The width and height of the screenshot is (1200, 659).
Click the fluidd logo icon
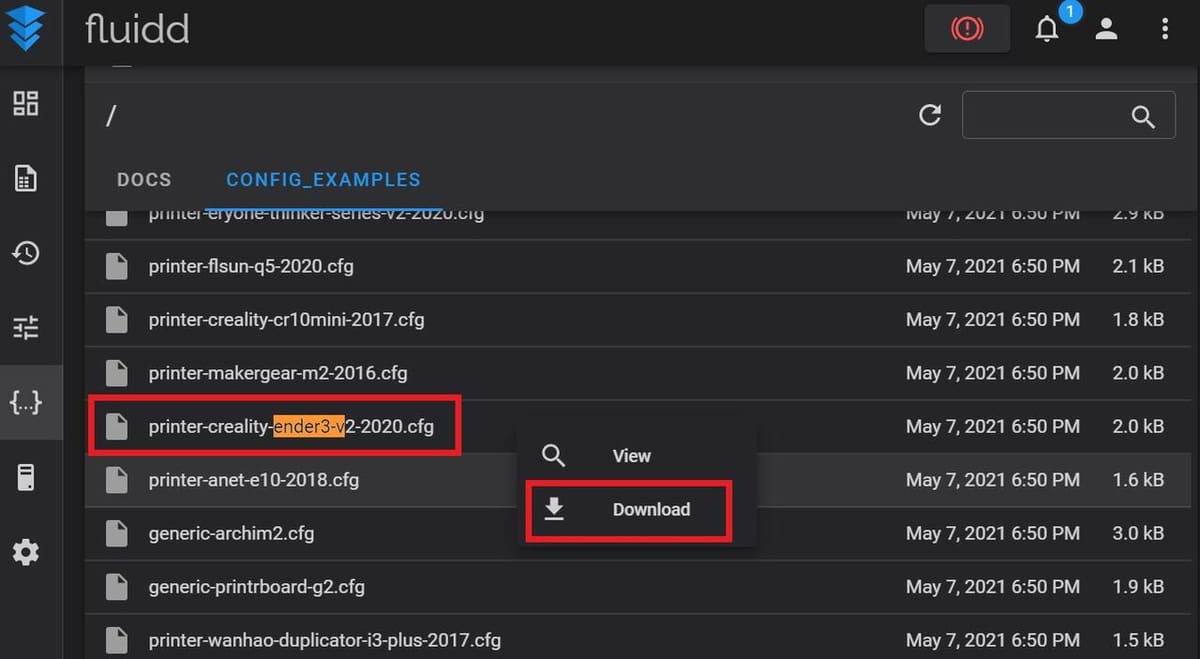tap(24, 29)
